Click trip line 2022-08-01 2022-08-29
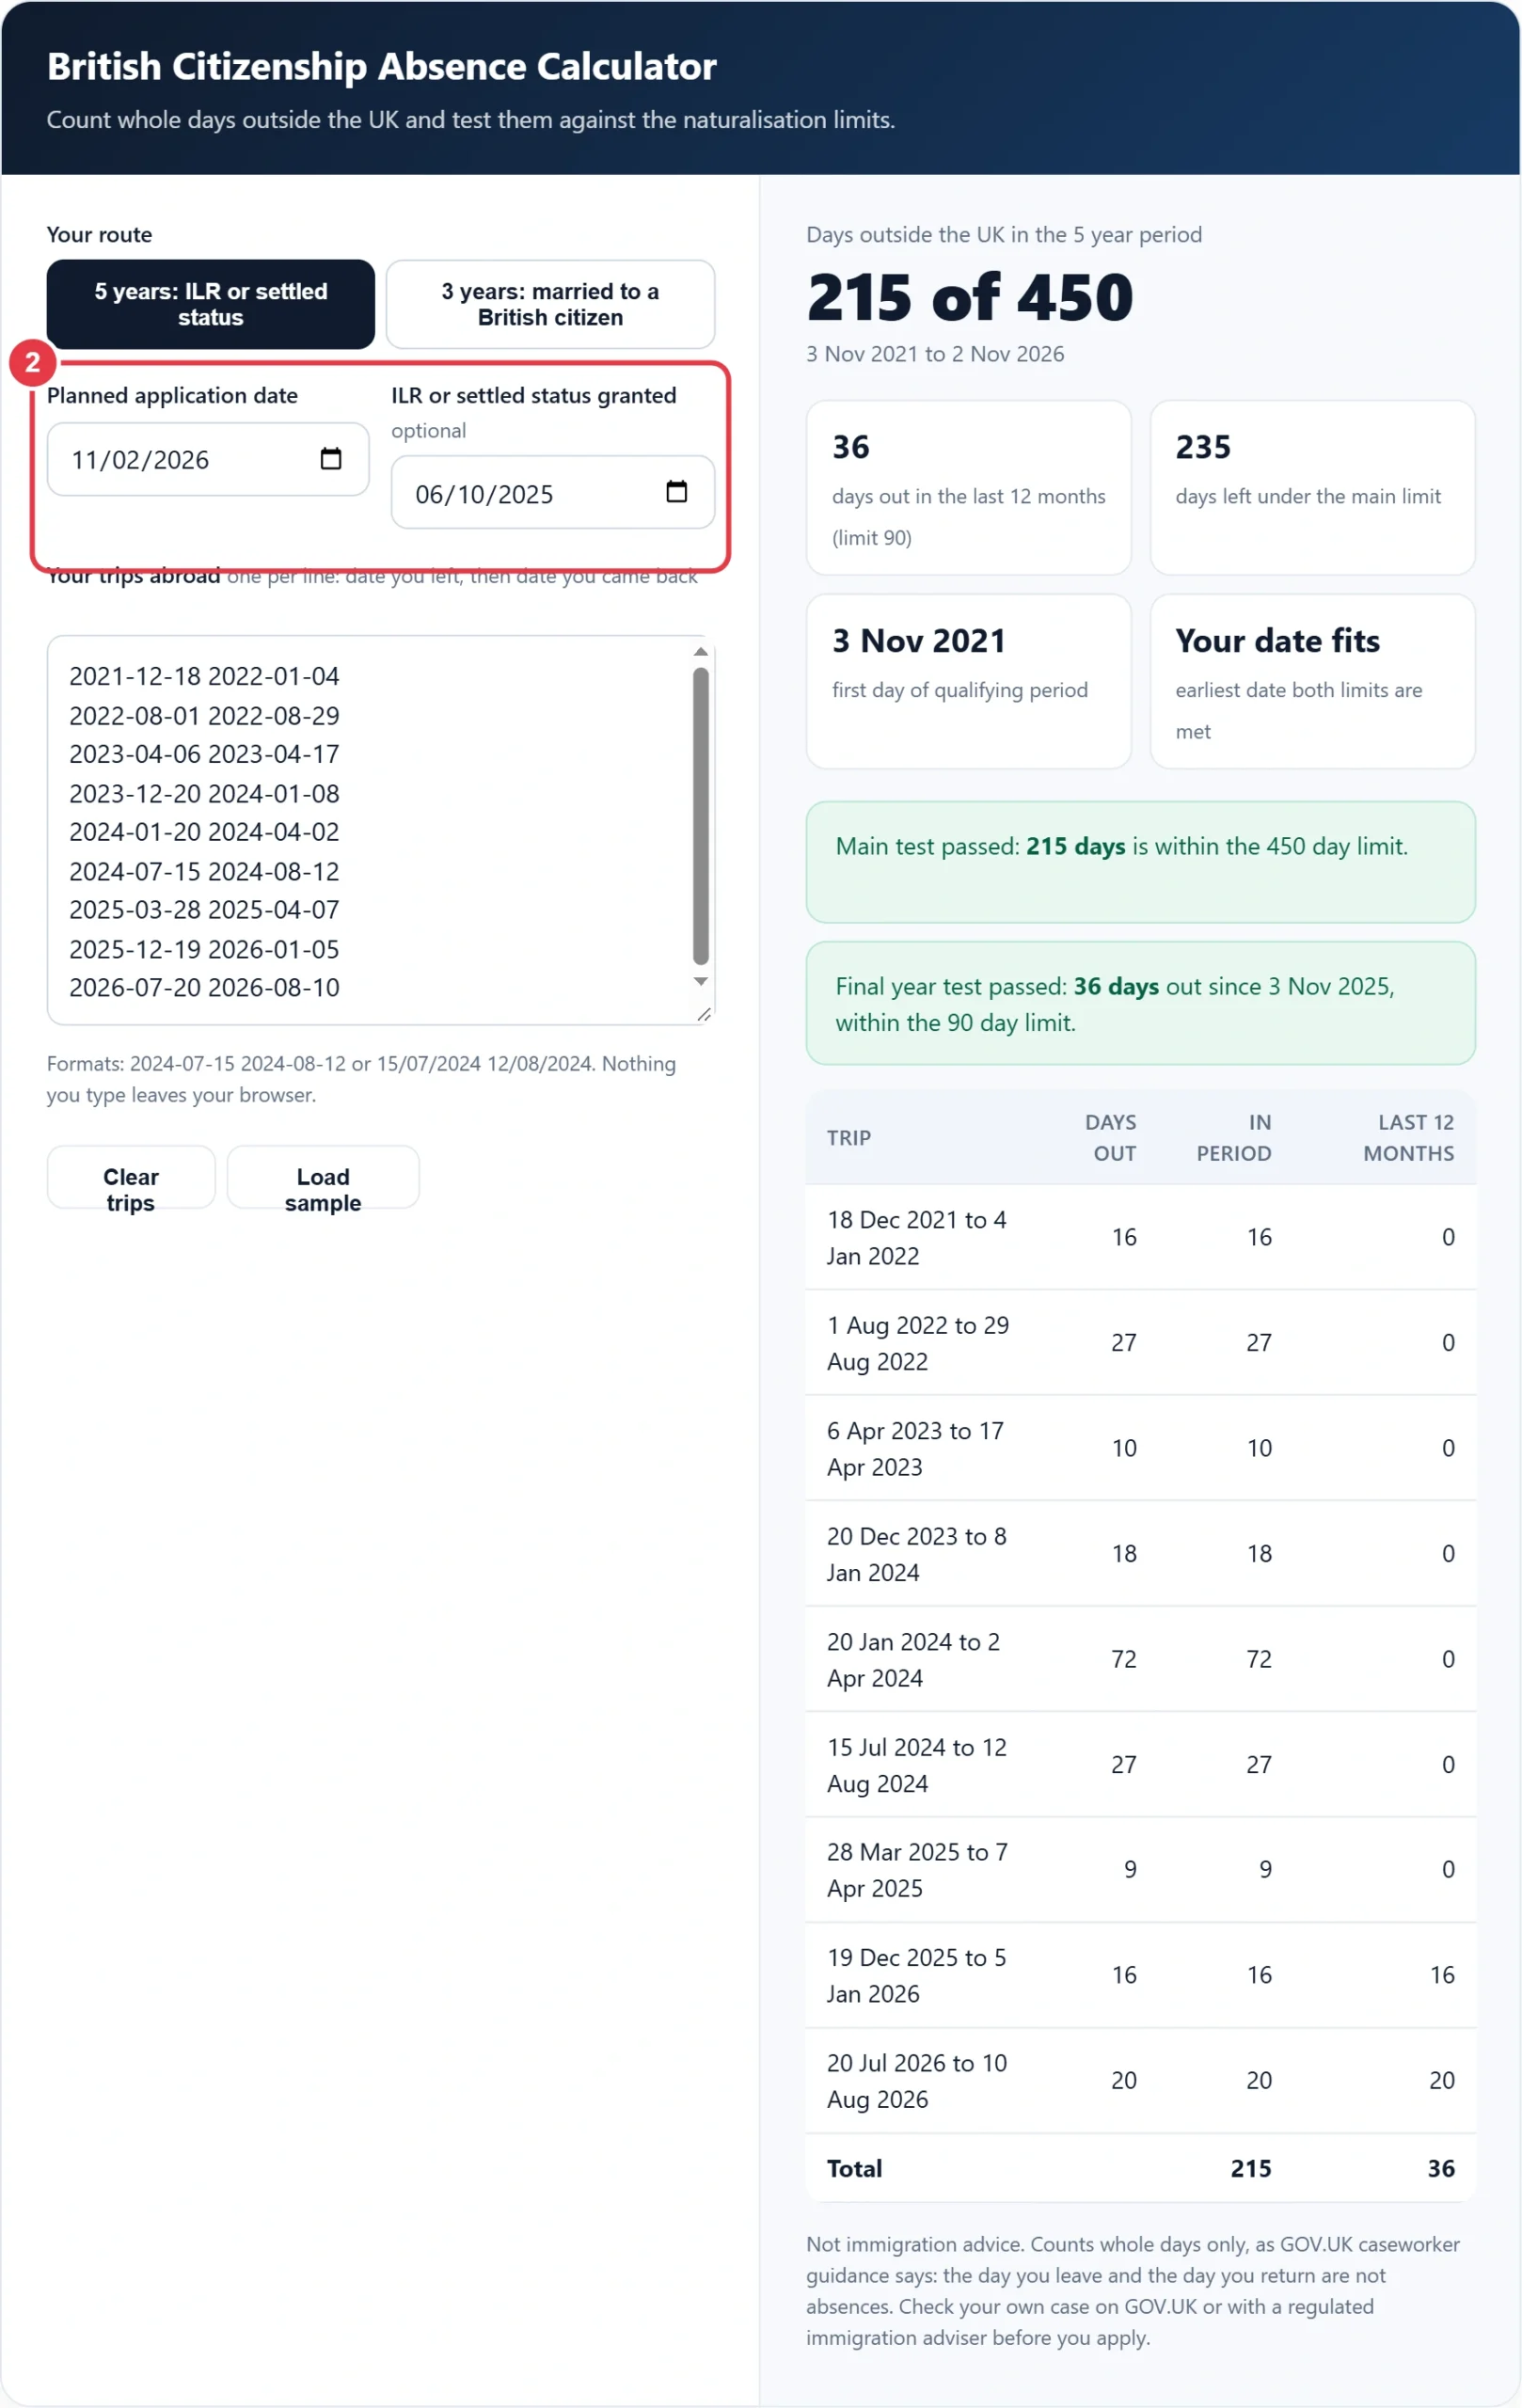This screenshot has height=2408, width=1522. [x=204, y=716]
